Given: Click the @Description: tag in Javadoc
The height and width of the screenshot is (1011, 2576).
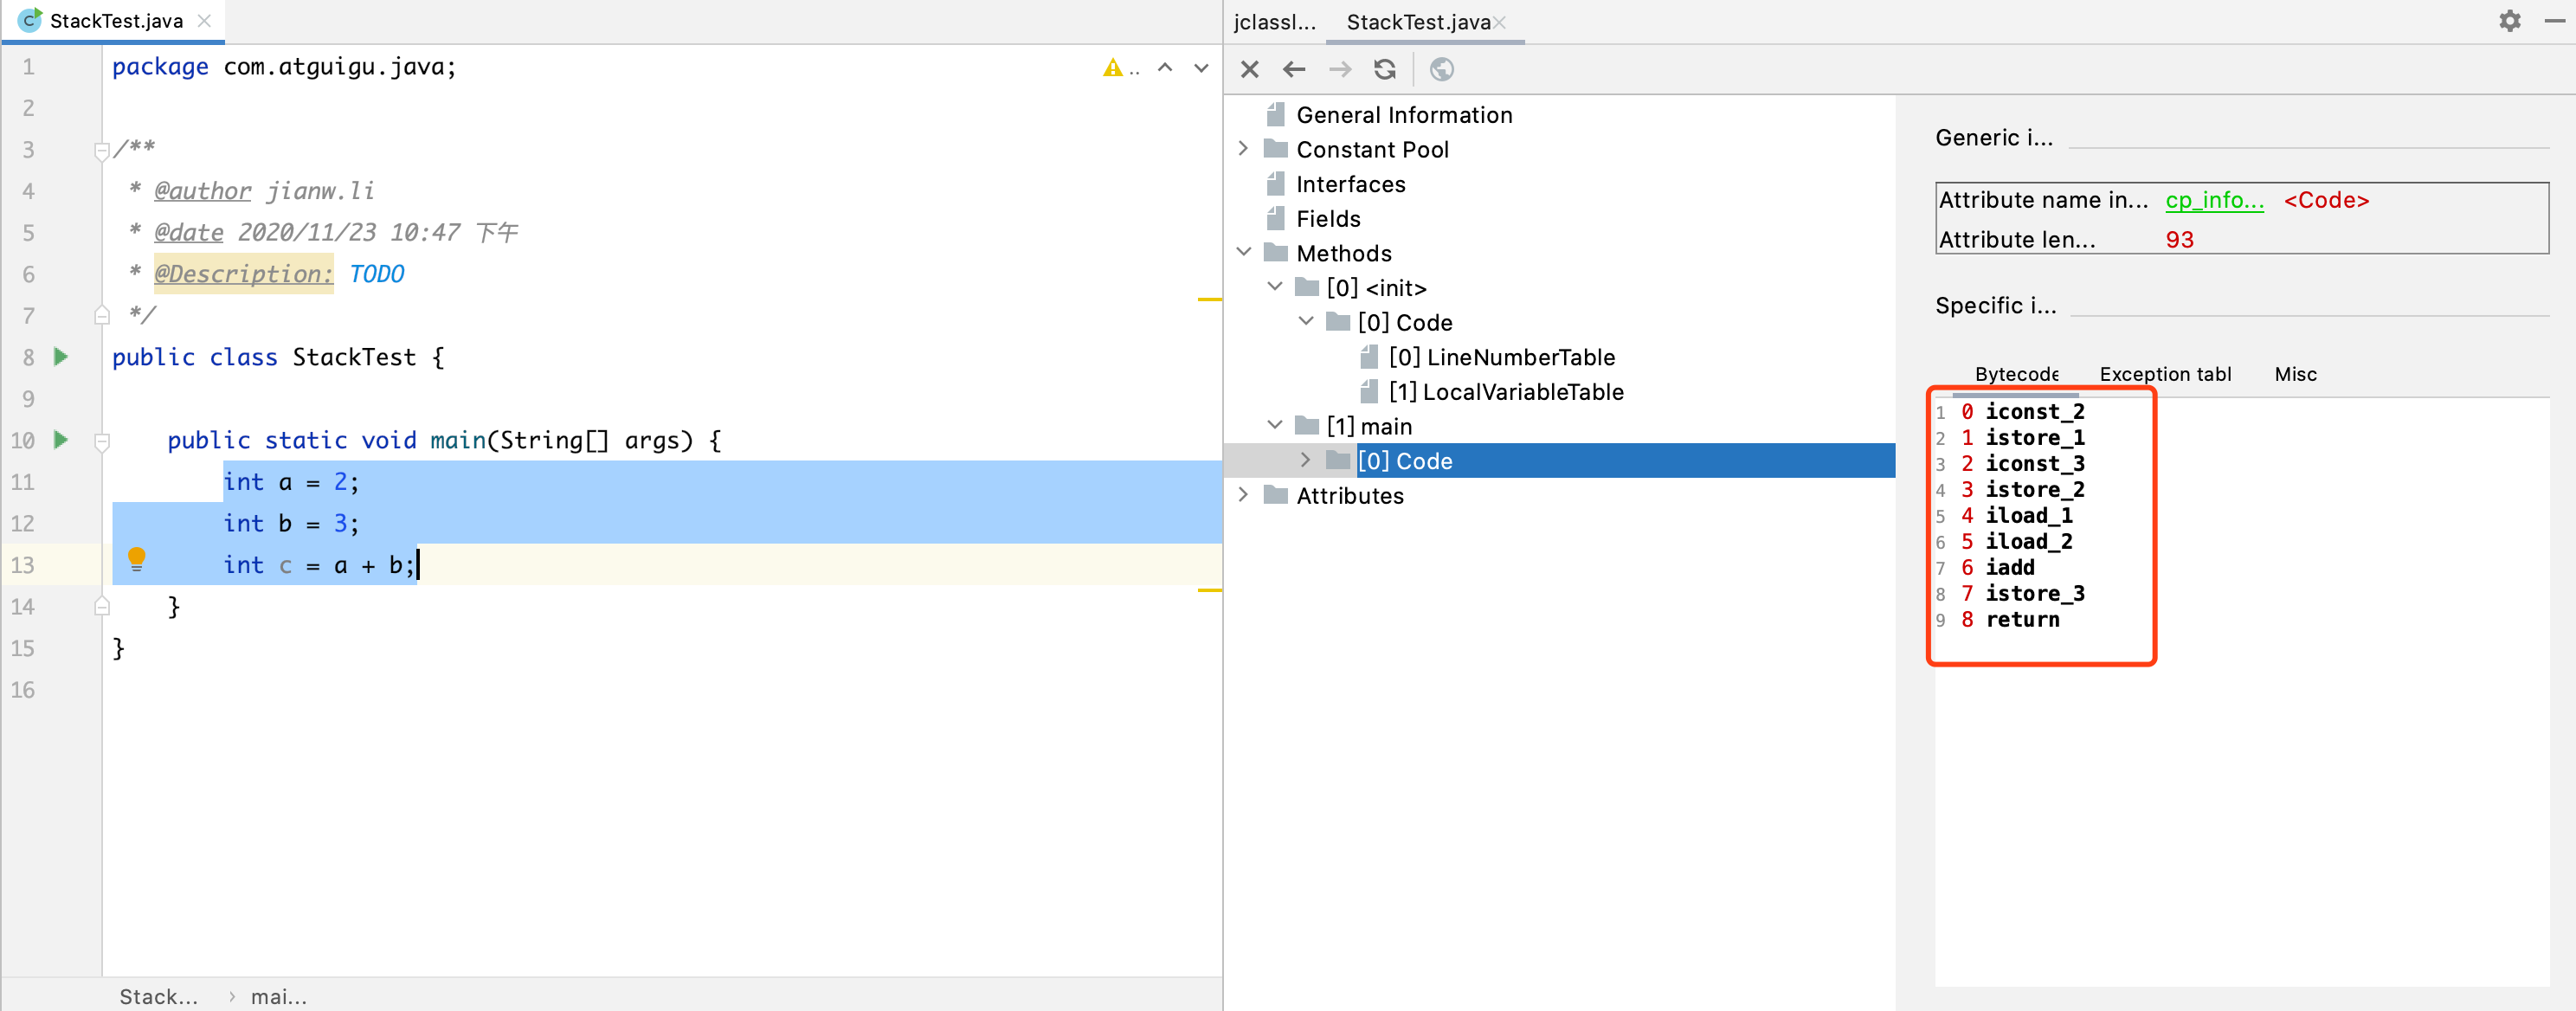Looking at the screenshot, I should (x=243, y=274).
